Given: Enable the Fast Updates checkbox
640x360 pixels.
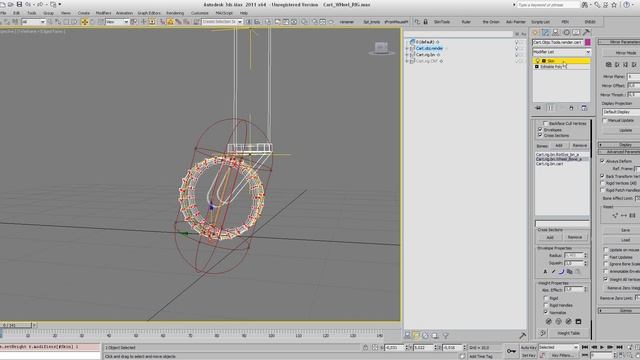Looking at the screenshot, I should tap(606, 257).
